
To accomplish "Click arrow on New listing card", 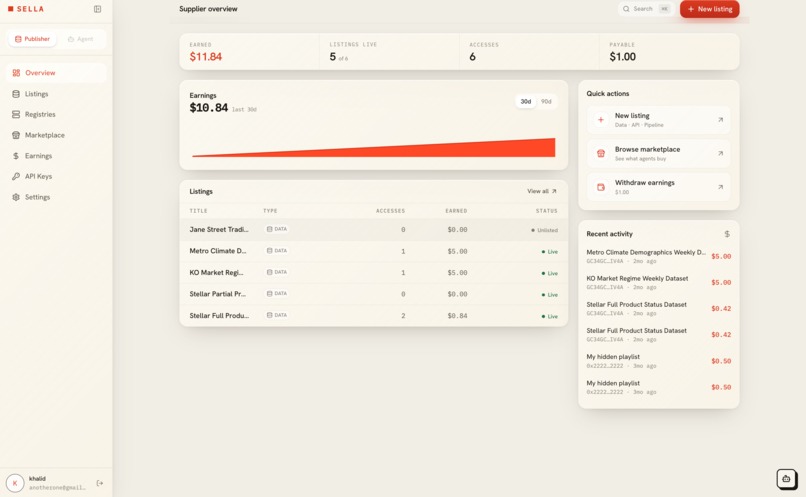I will coord(720,120).
